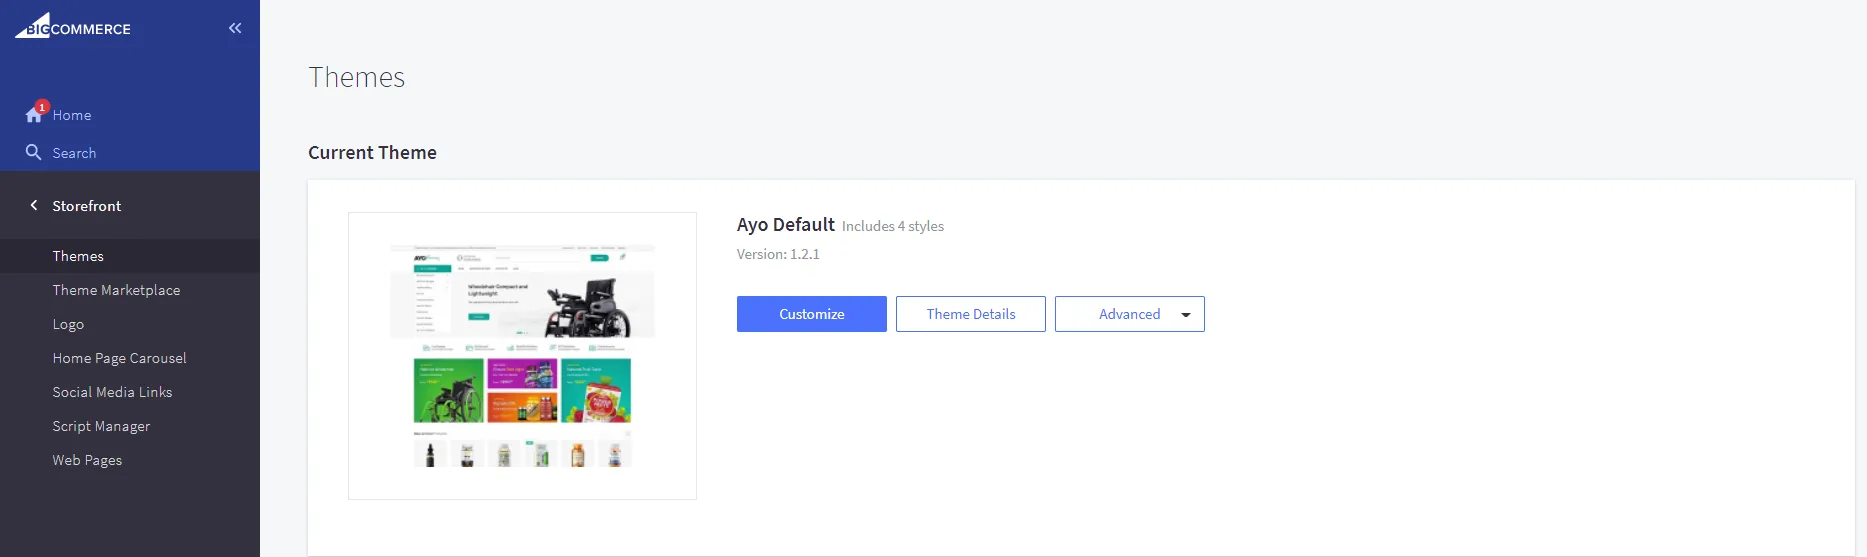The width and height of the screenshot is (1867, 557).
Task: Open Theme Marketplace from the sidebar
Action: (x=116, y=290)
